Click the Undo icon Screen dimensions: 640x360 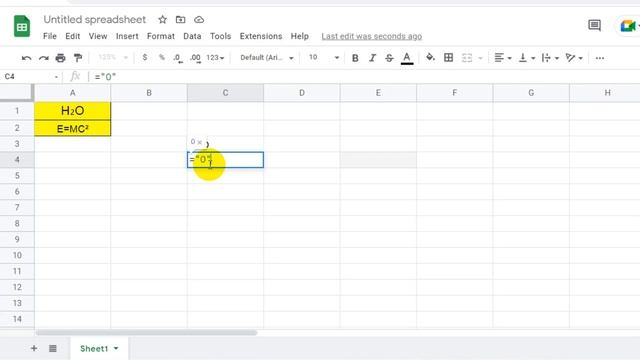[27, 58]
